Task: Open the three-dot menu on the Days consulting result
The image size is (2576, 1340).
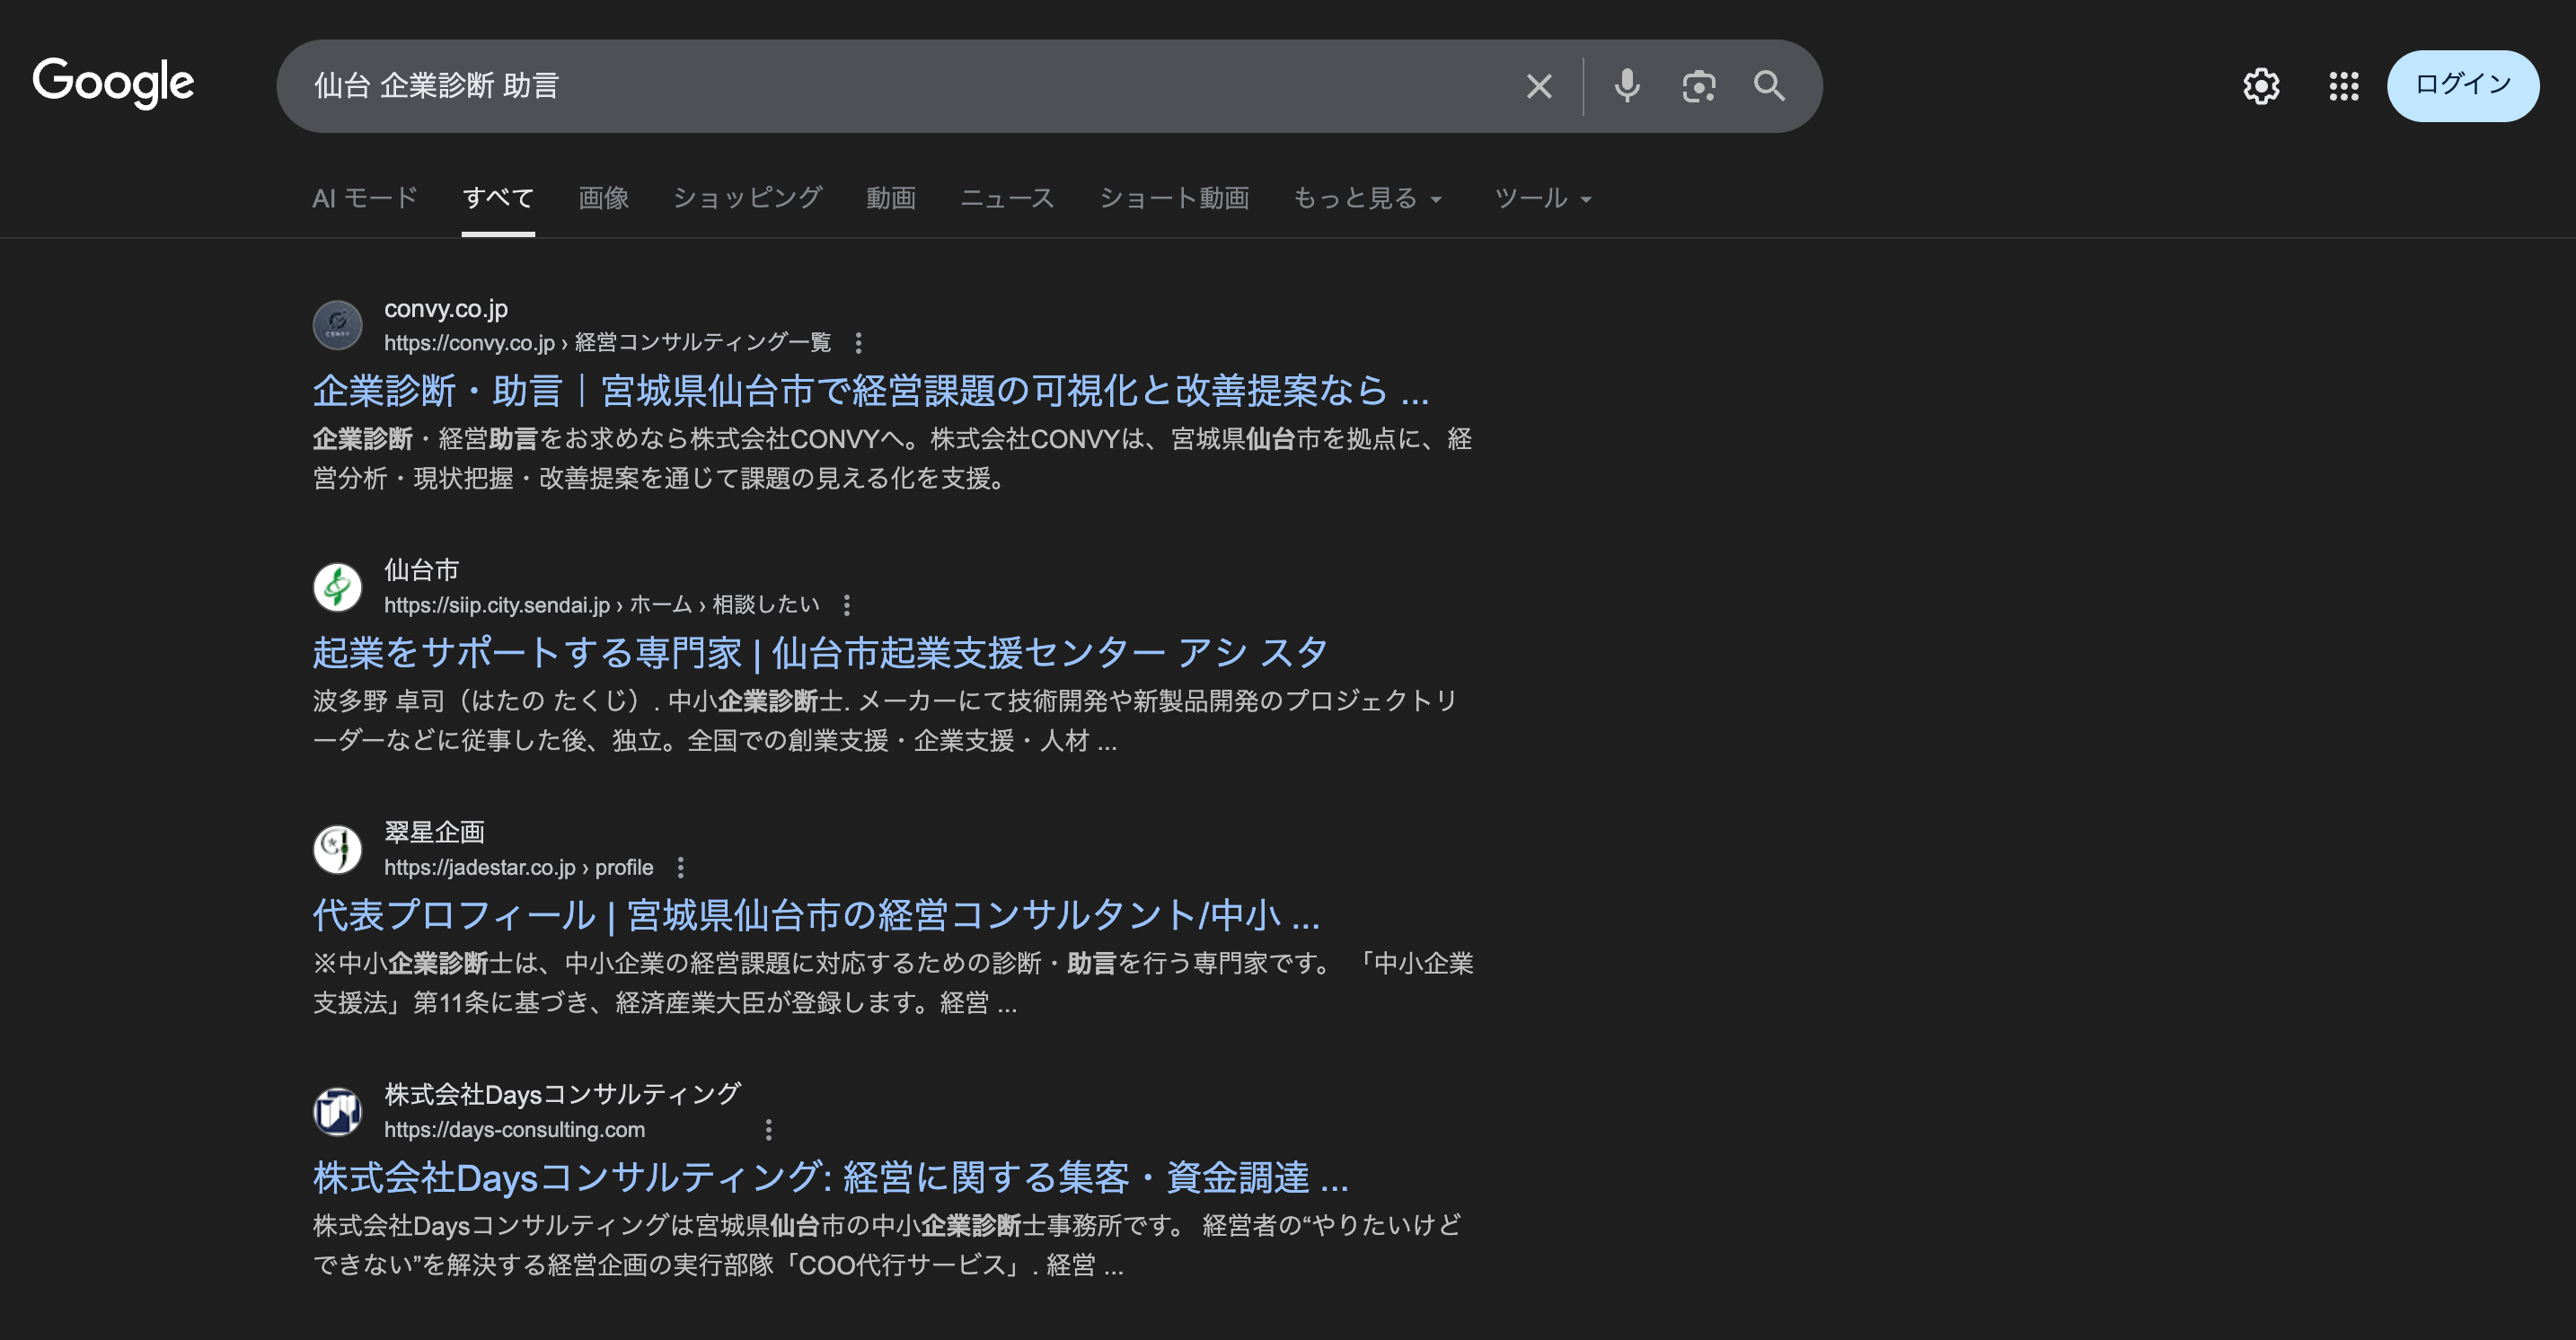Action: (769, 1128)
